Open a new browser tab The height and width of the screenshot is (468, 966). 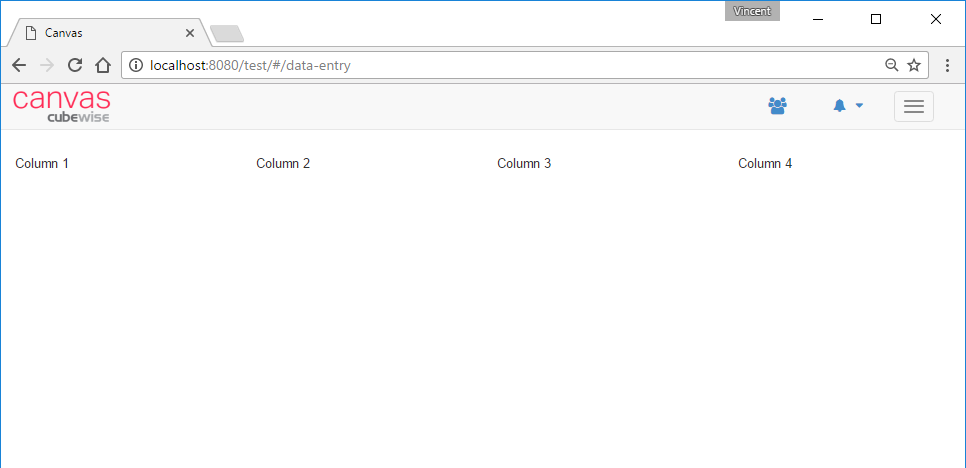click(227, 34)
